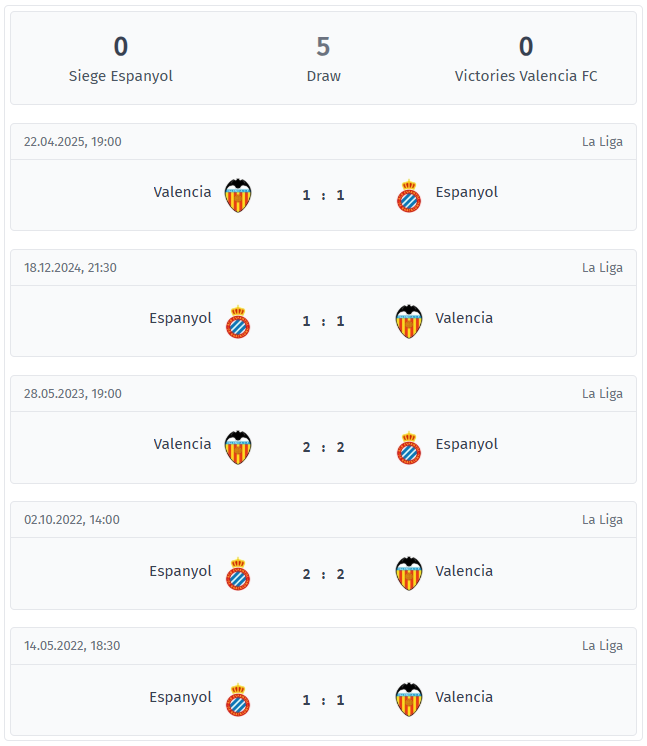Click Espanyol crest in 18.12.2024 match

coord(238,322)
